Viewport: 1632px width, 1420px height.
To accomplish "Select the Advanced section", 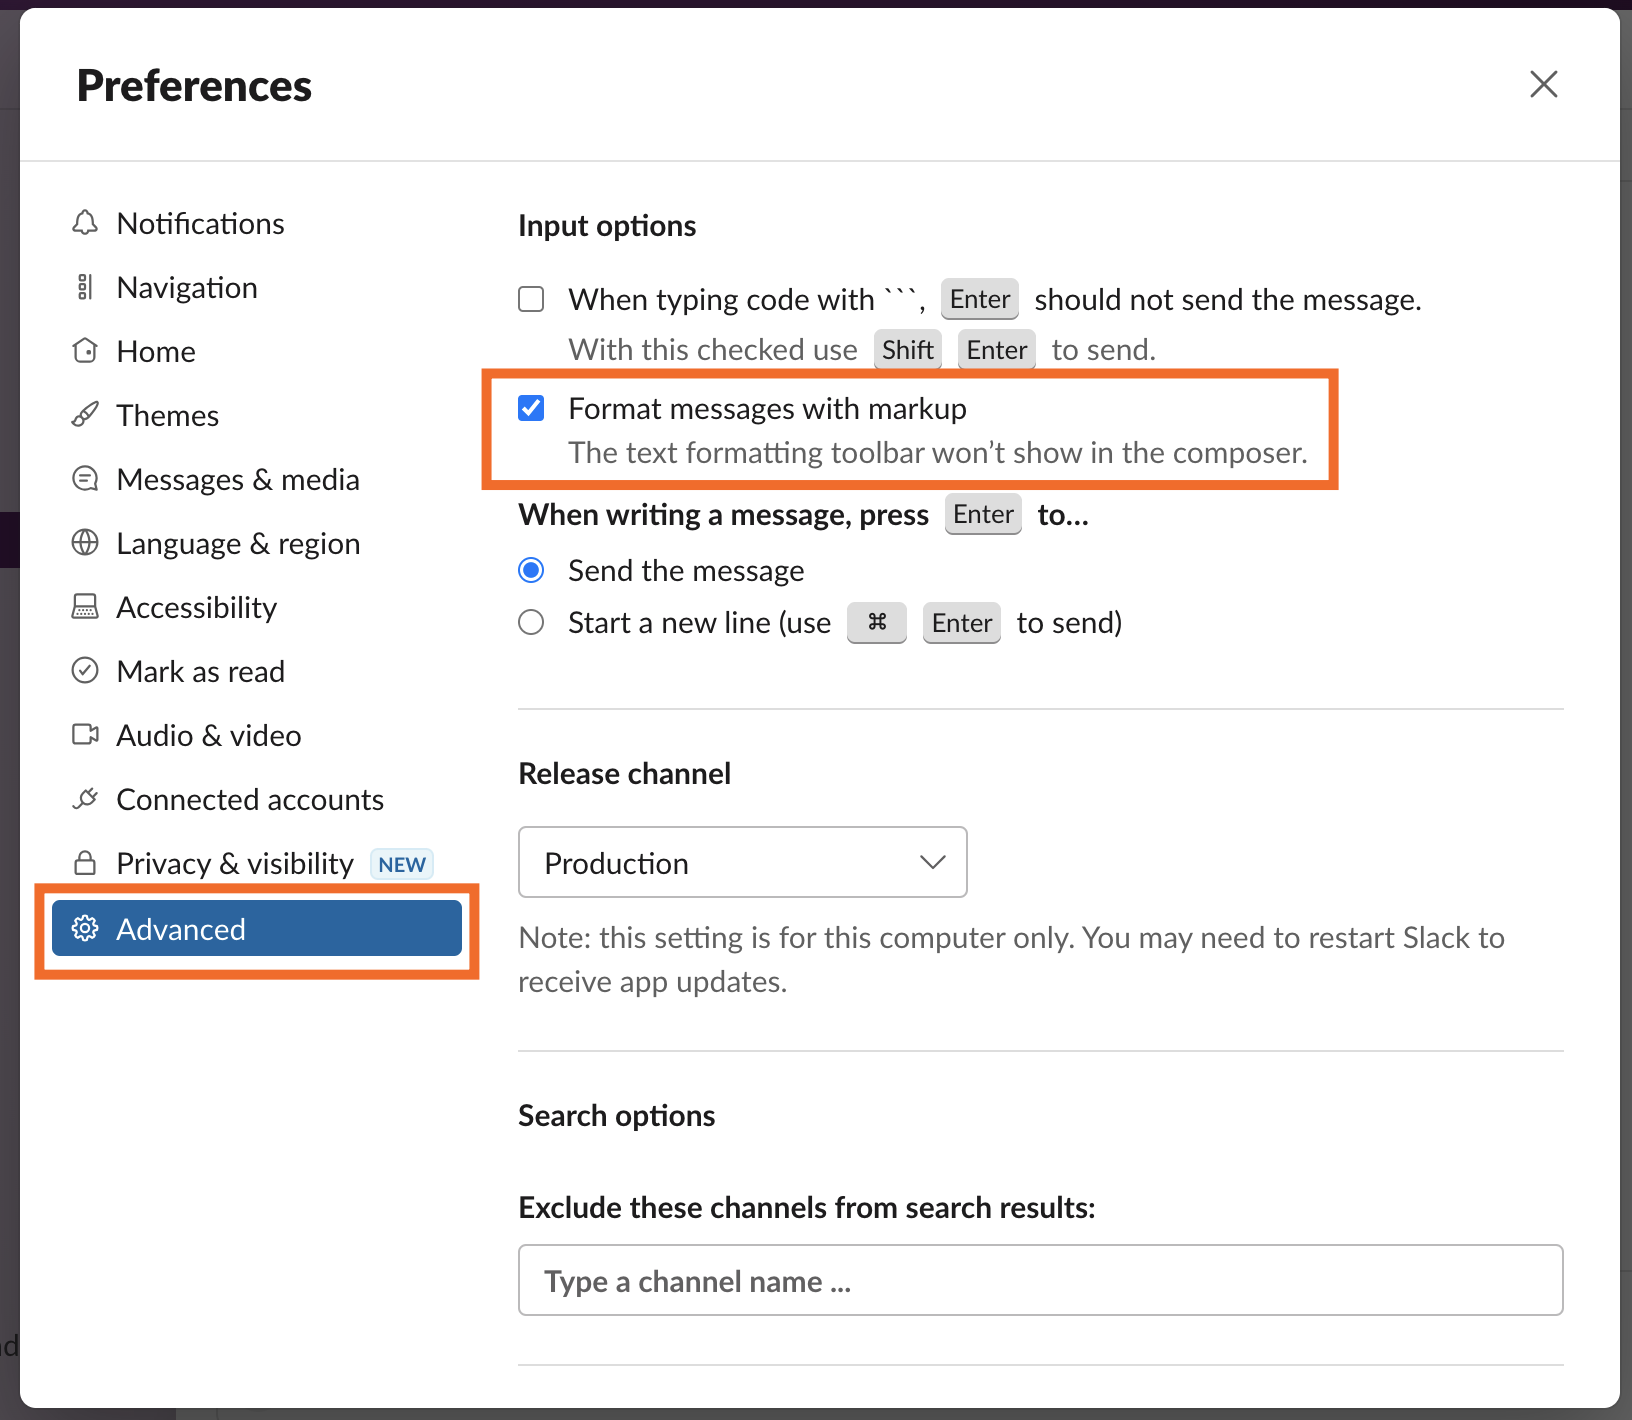I will tap(257, 929).
